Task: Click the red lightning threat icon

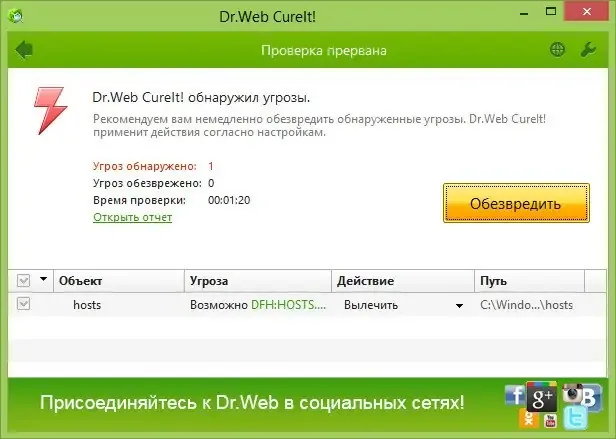Action: point(50,110)
